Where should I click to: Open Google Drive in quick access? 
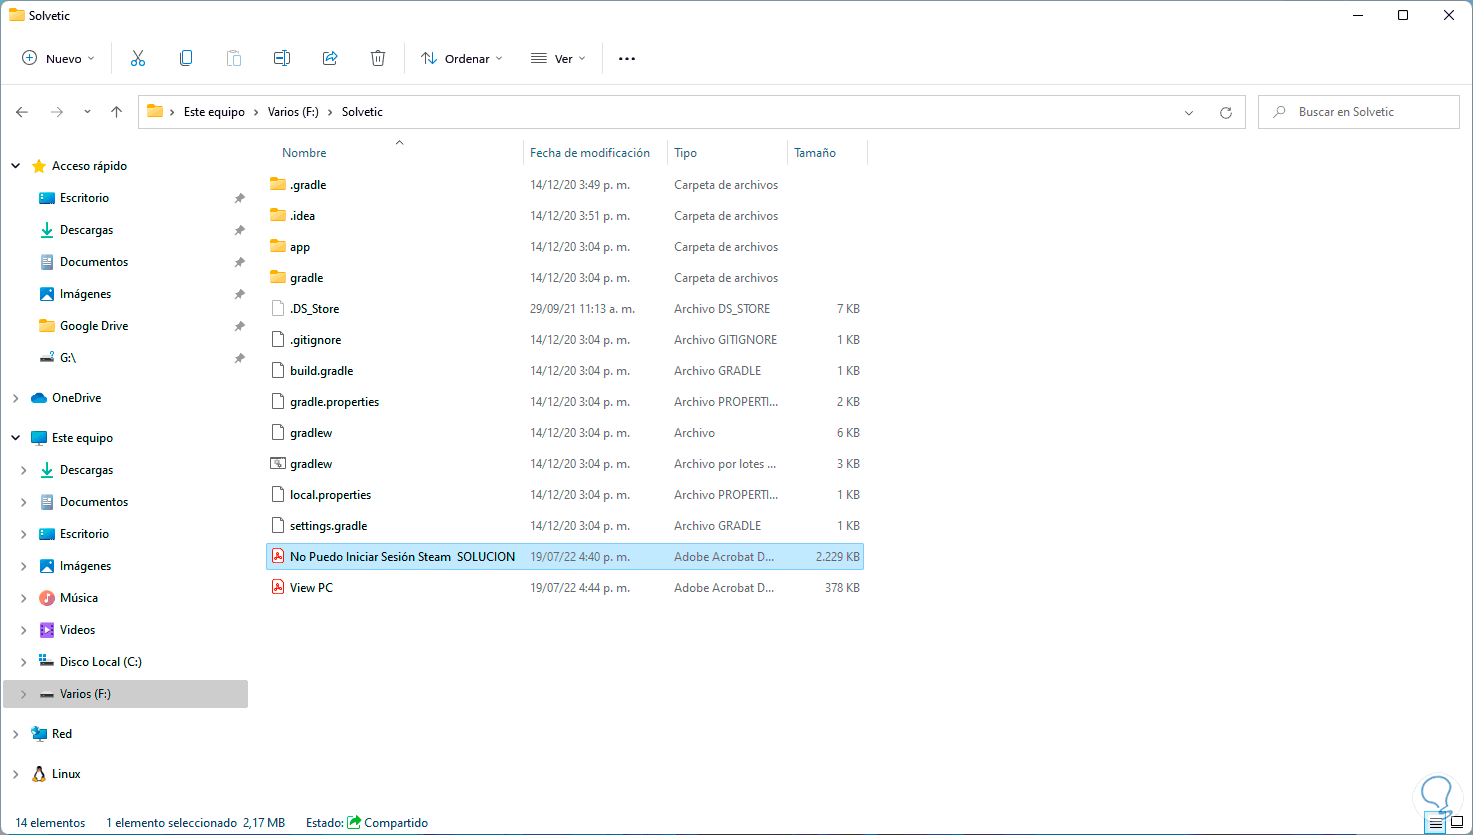[x=94, y=326]
